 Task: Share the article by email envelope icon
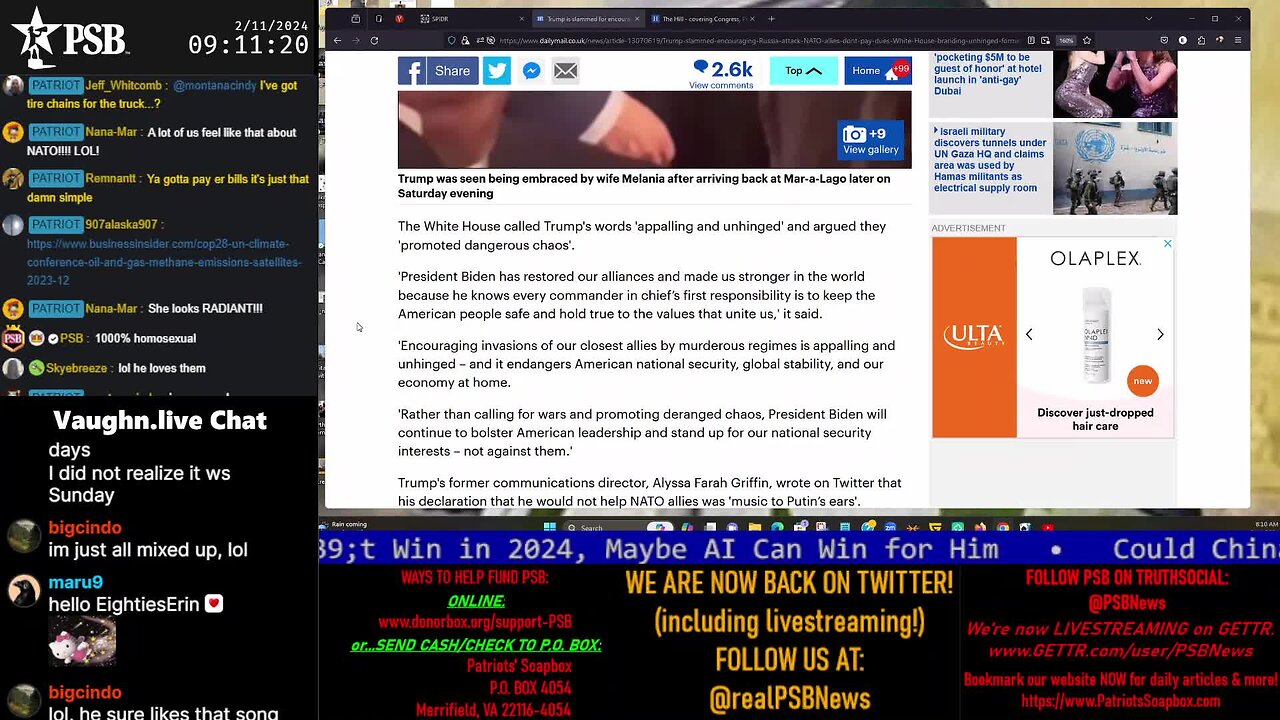[565, 71]
